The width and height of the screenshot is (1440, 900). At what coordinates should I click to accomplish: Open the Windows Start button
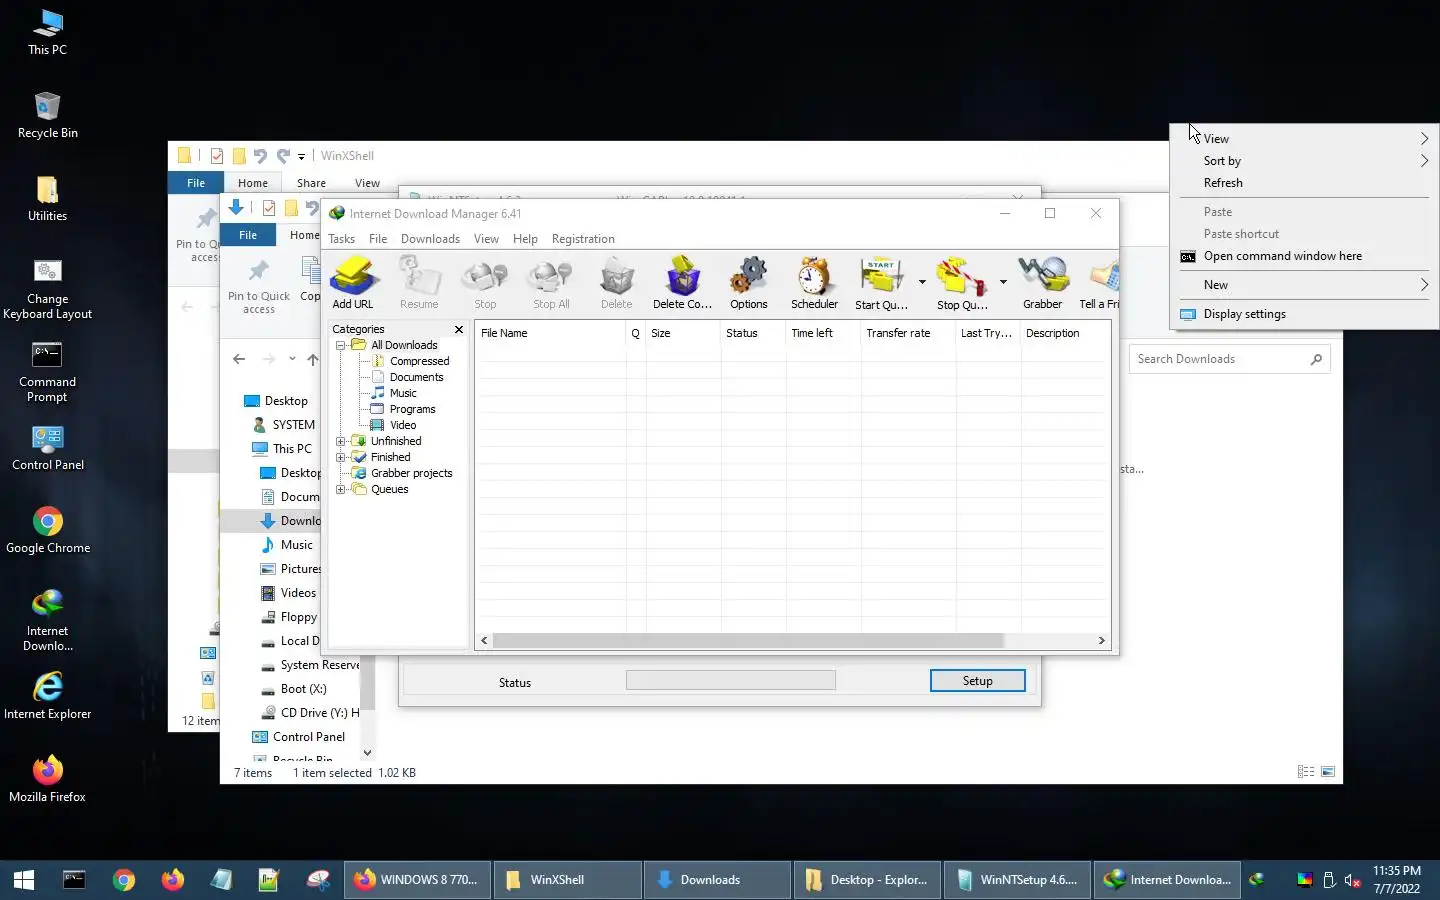(x=24, y=880)
